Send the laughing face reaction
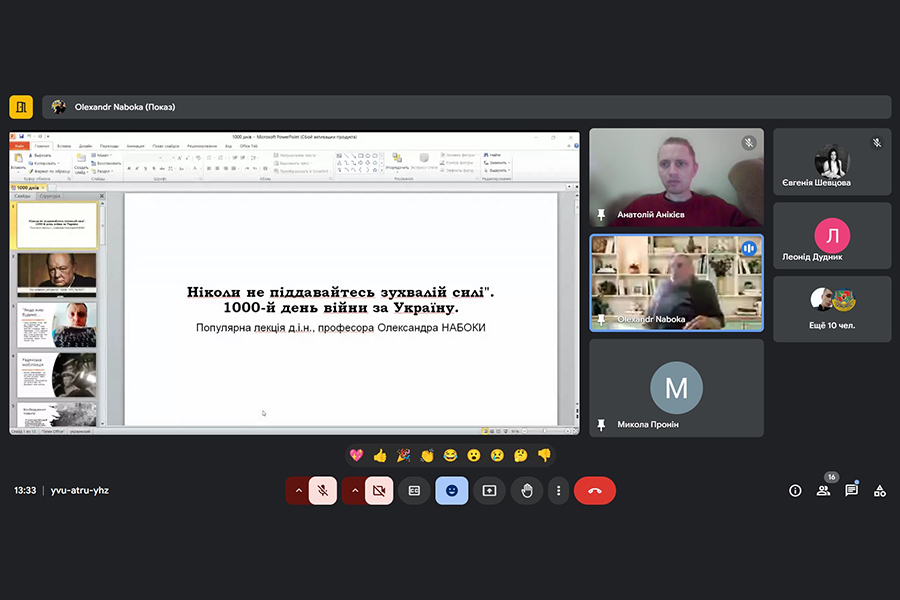Screen dimensions: 900x600 tap(451, 455)
